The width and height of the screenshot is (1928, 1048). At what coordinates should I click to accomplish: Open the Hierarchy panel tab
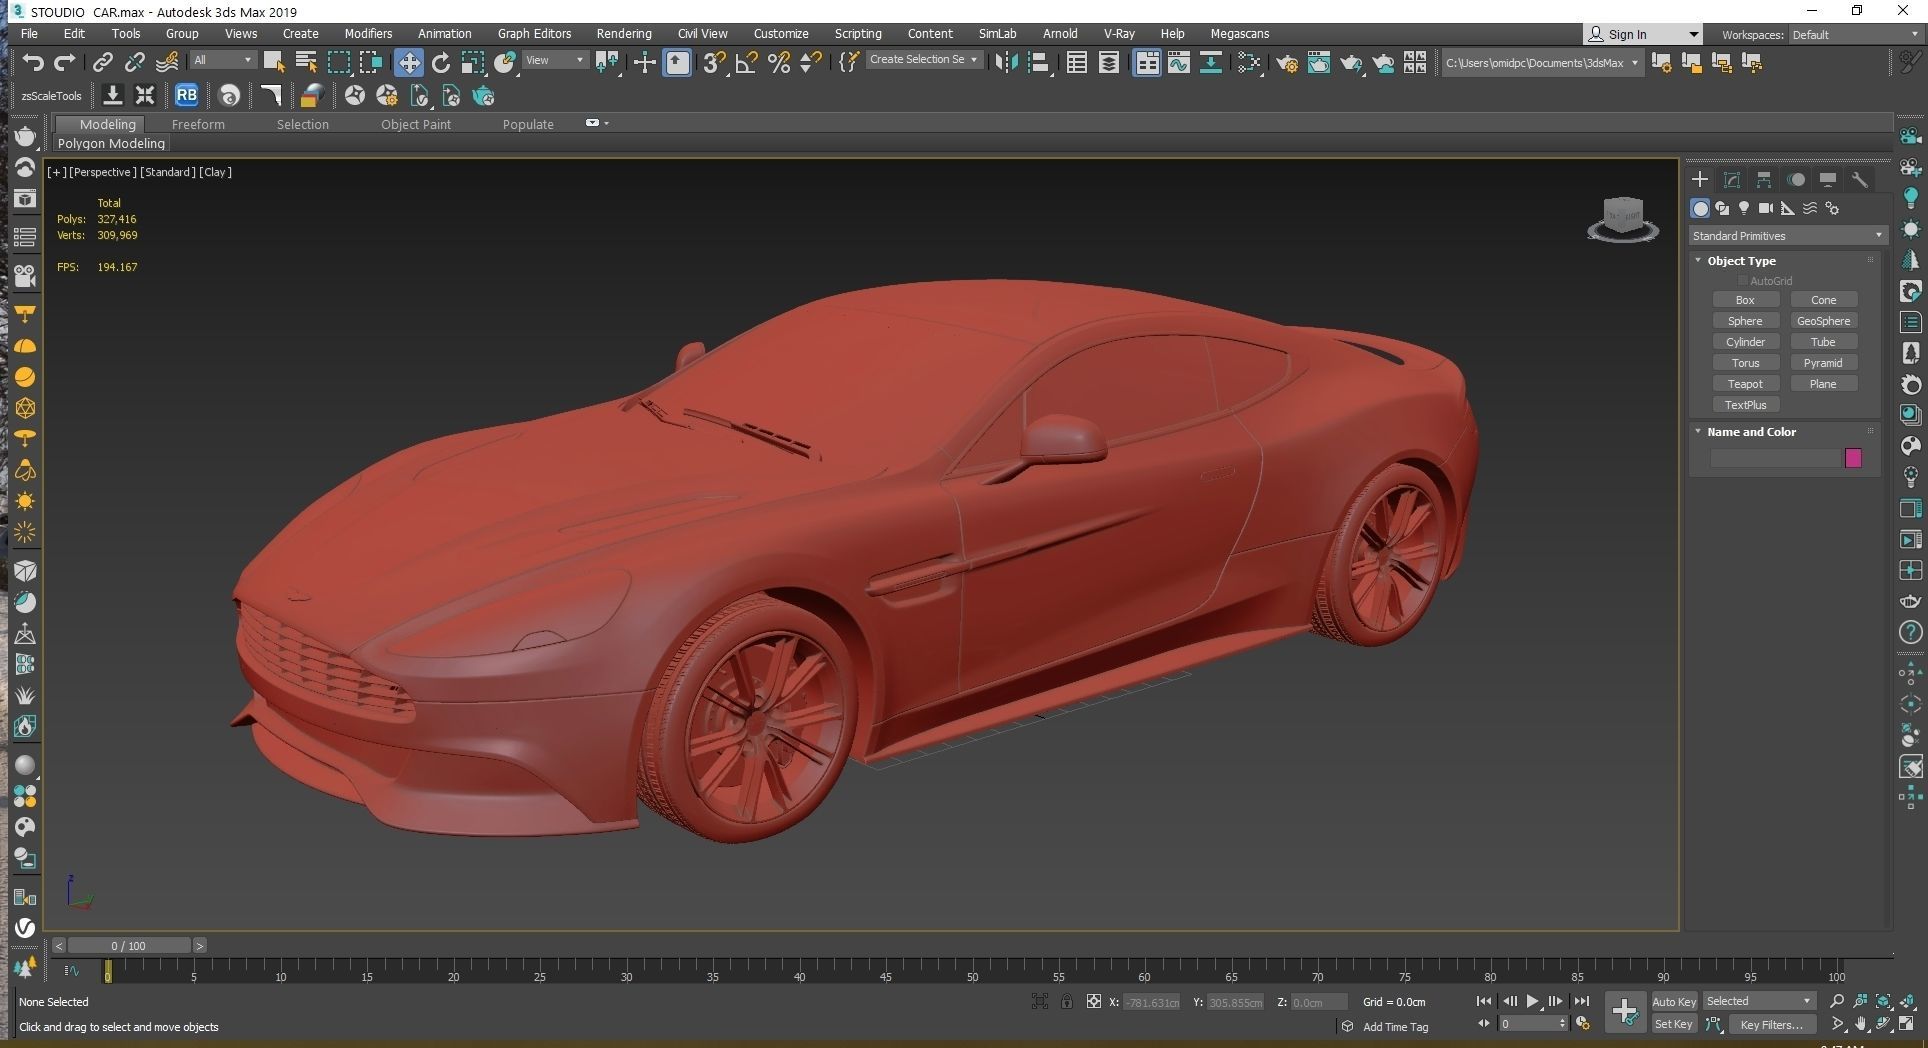pos(1764,180)
